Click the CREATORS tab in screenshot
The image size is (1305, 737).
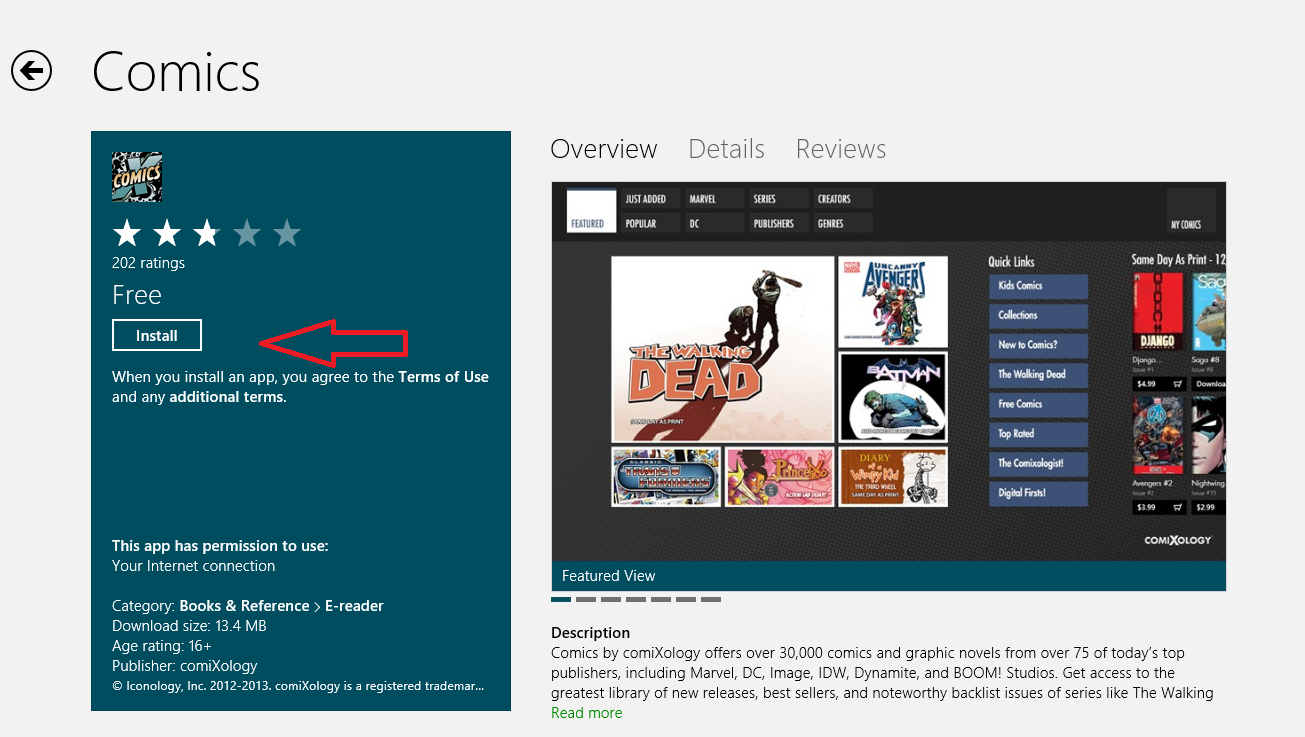(x=842, y=198)
